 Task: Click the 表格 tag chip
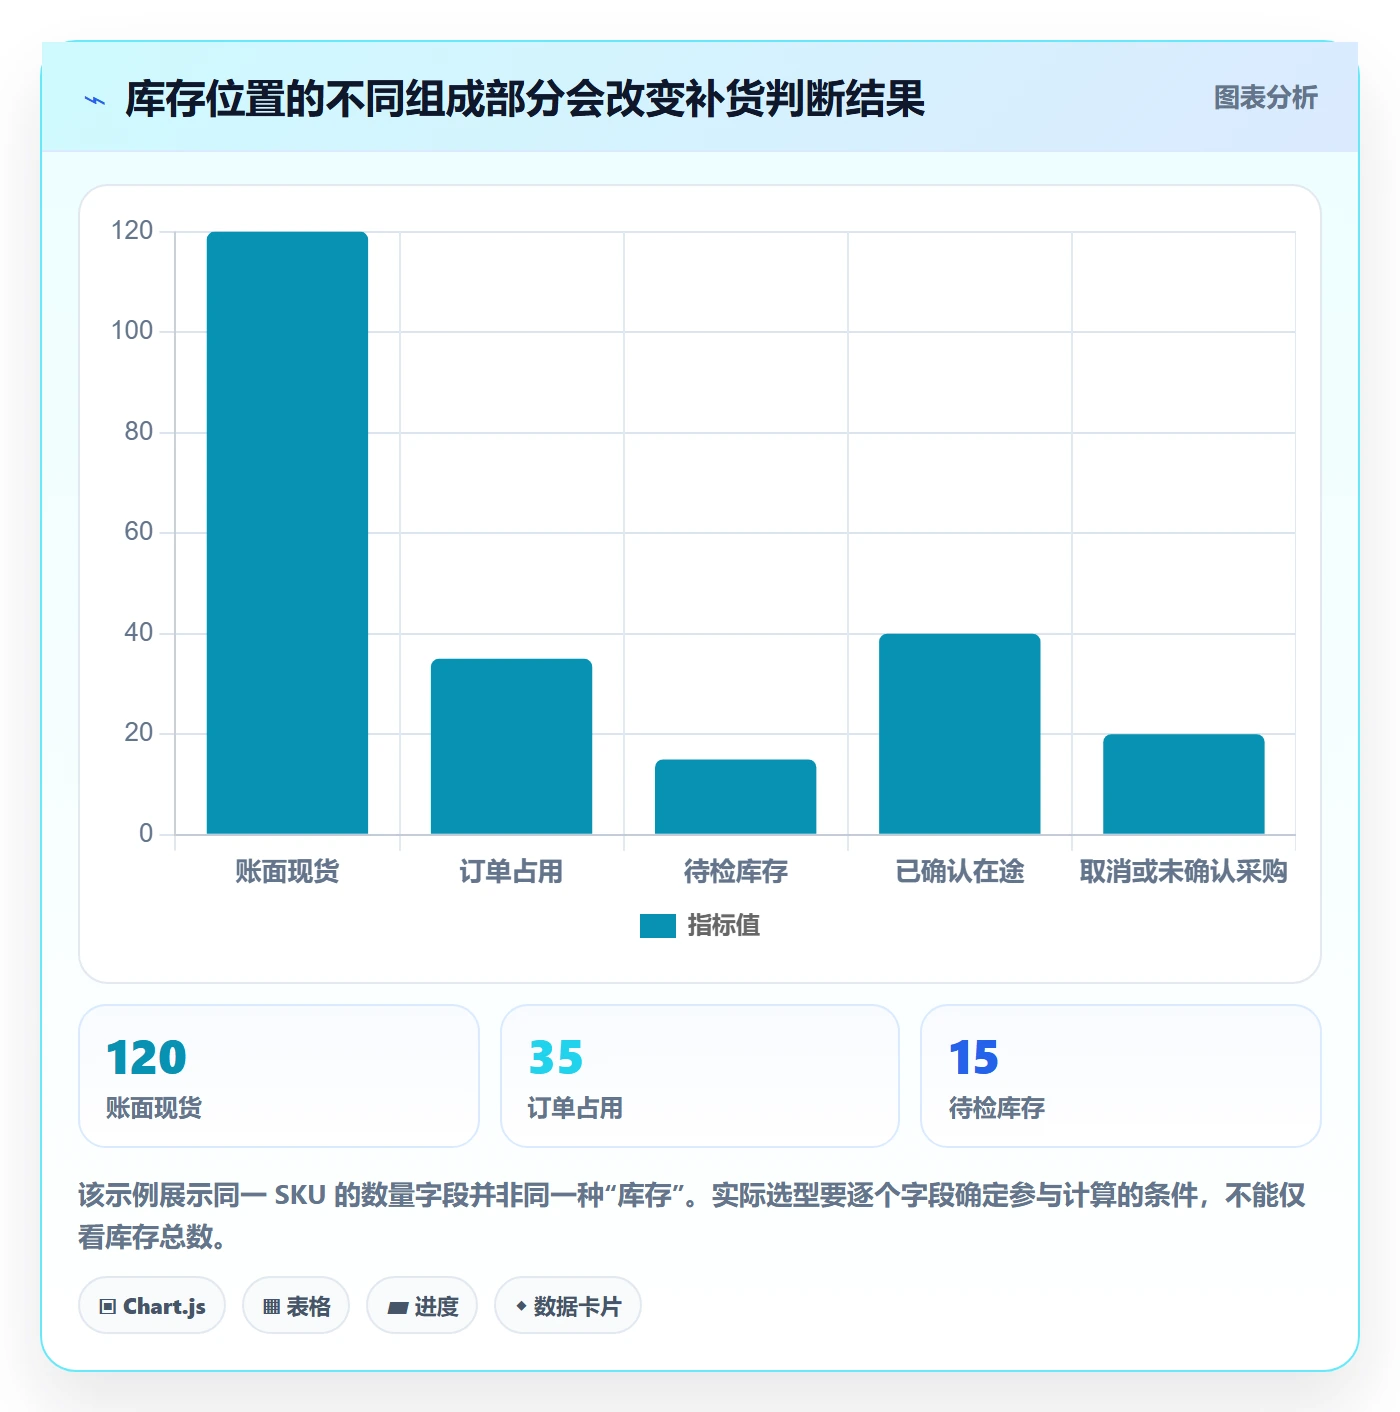point(296,1305)
